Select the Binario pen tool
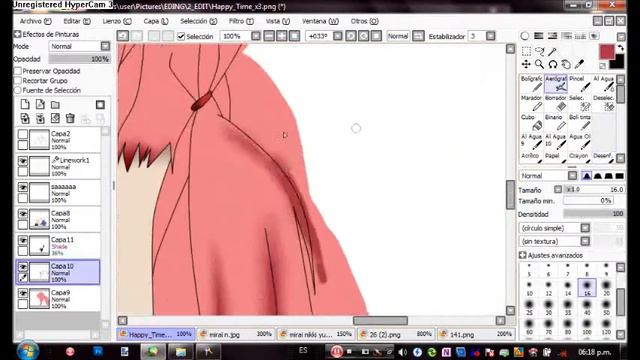Image resolution: width=640 pixels, height=360 pixels. pos(556,122)
